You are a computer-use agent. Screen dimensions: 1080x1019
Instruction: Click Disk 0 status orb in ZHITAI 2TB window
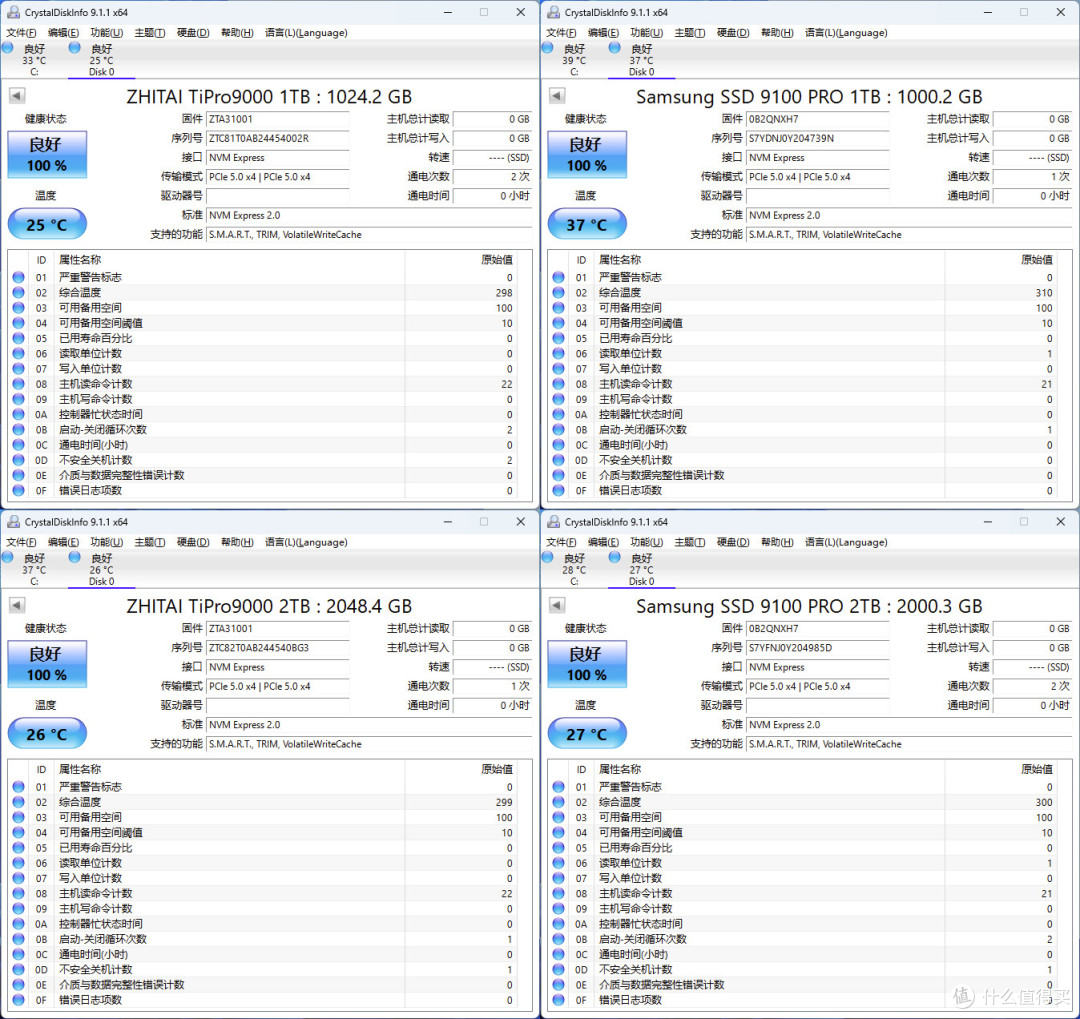(75, 557)
